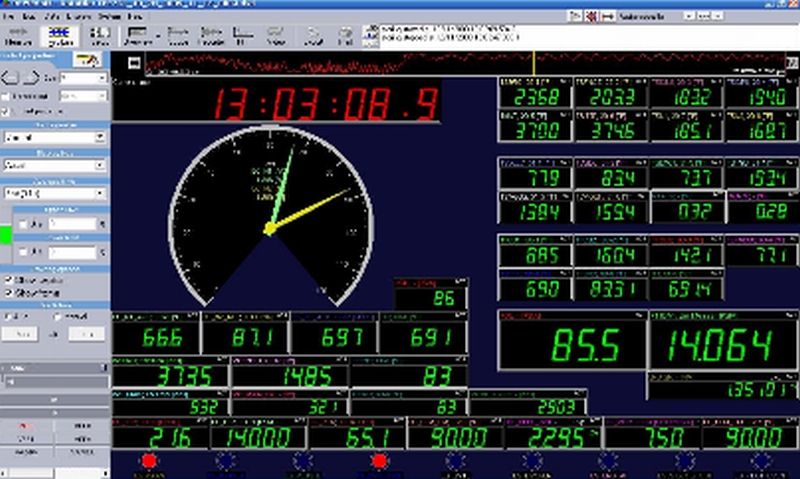Toggle the first checked Show checkbox
The height and width of the screenshot is (479, 800).
pos(9,280)
